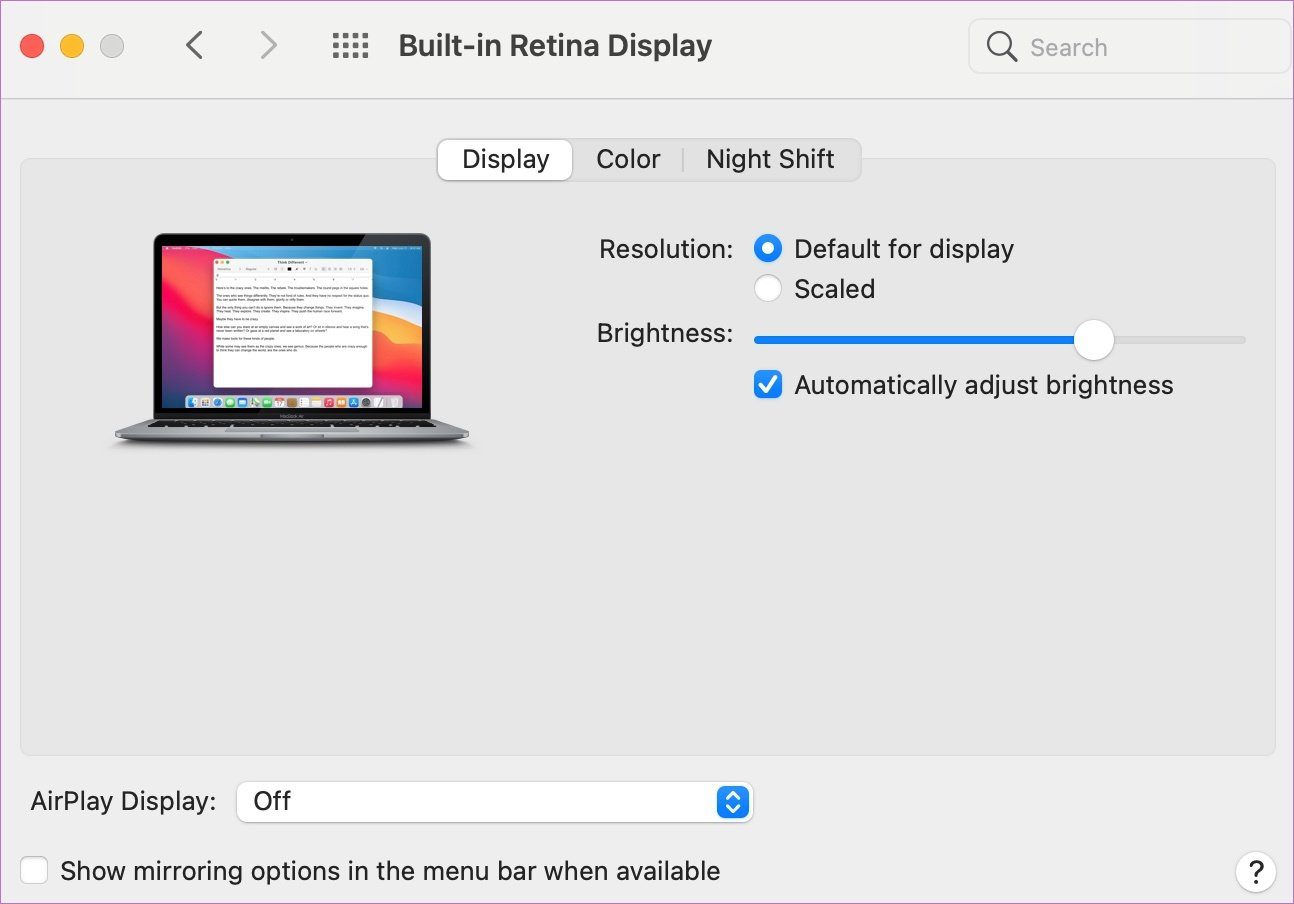Switch to the Color tab
Screen dimensions: 1294x904
[628, 159]
